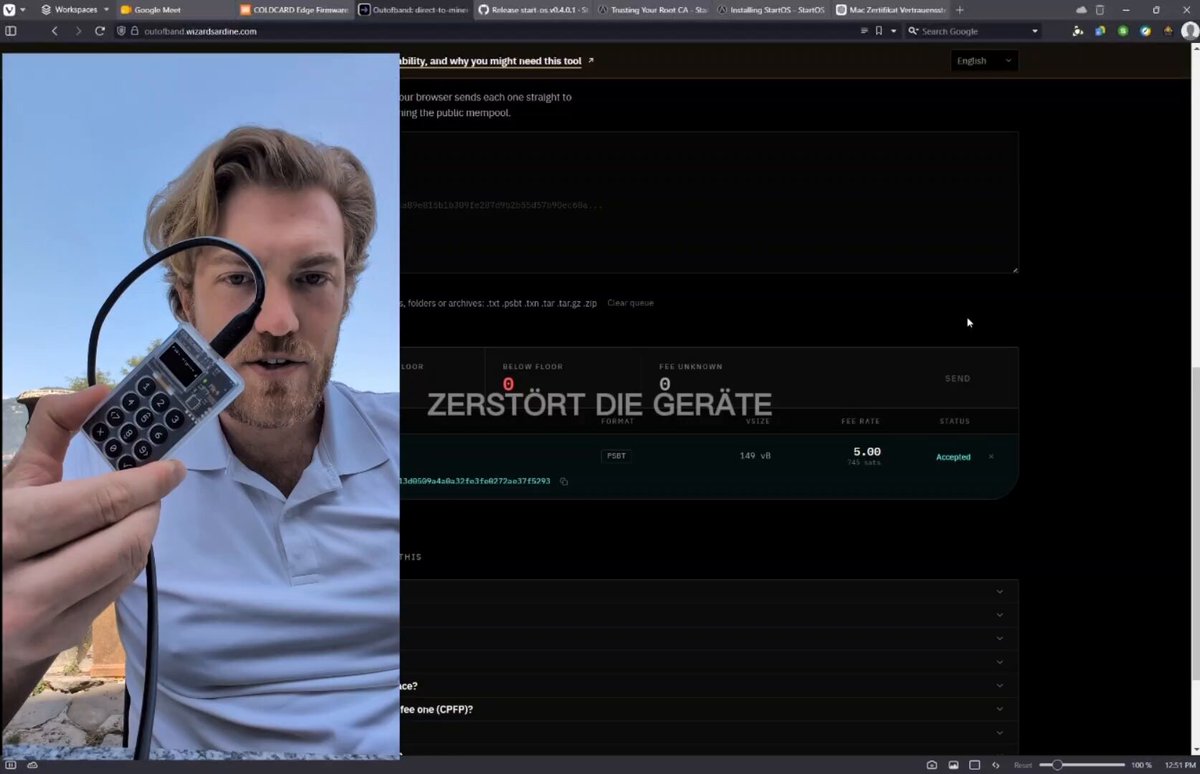Open the closed tabs trash icon
Image resolution: width=1200 pixels, height=774 pixels.
pyautogui.click(x=1100, y=10)
